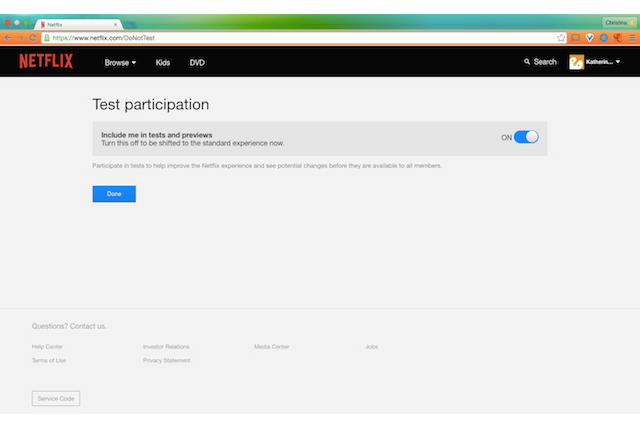Click the Netflix logo in header
The width and height of the screenshot is (640, 426).
tap(45, 62)
